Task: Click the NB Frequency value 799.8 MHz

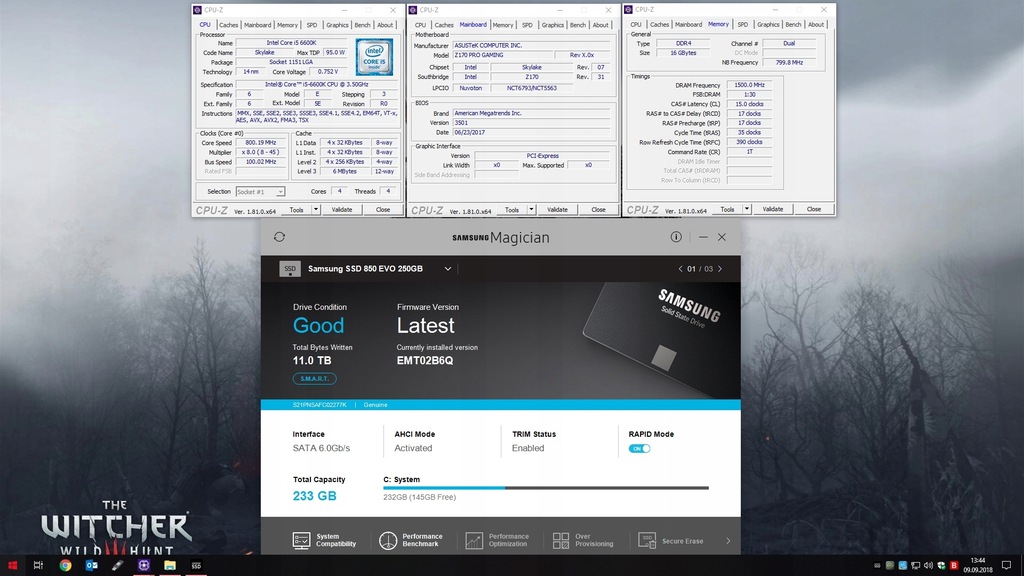Action: click(789, 63)
